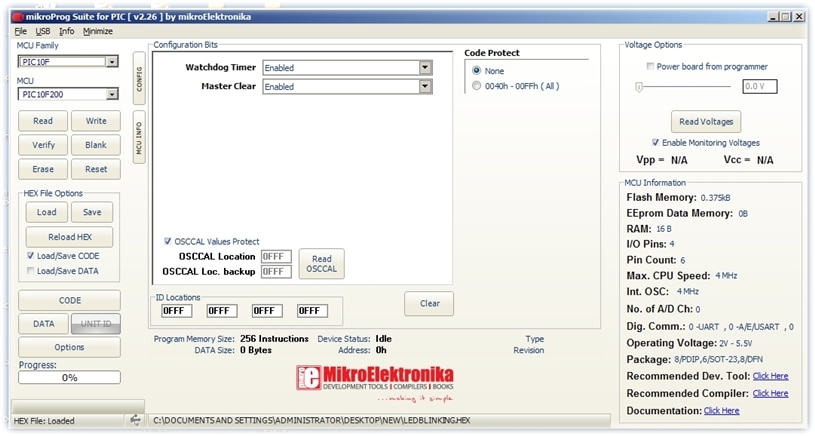Click the Minimize menu item
The height and width of the screenshot is (436, 815).
tap(98, 31)
